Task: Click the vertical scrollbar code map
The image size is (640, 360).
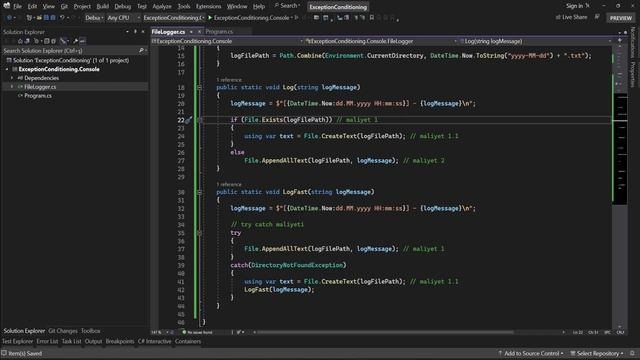Action: point(620,186)
